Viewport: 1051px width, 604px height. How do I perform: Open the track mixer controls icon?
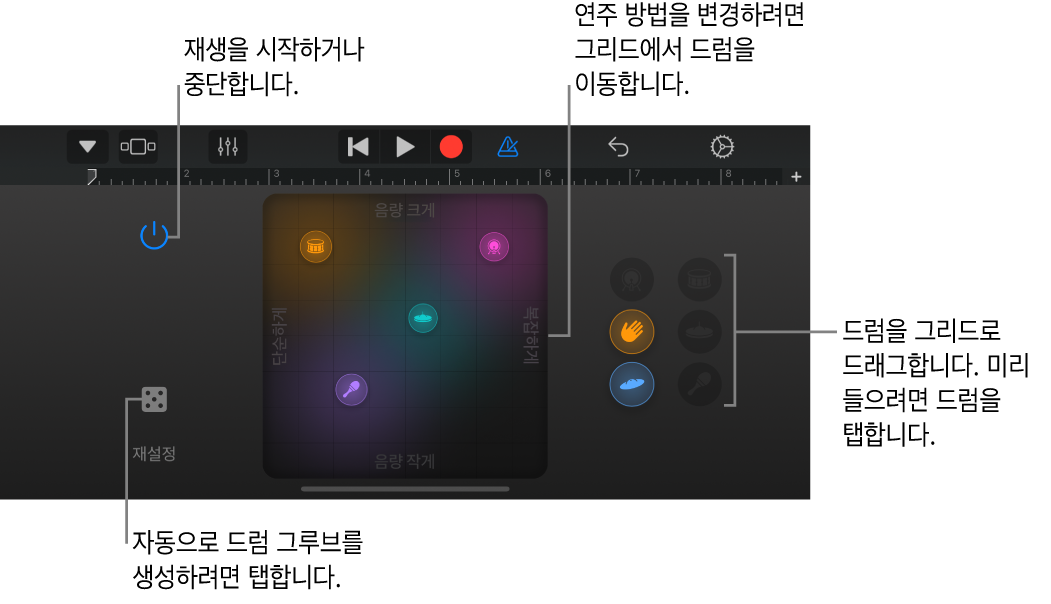pos(227,146)
